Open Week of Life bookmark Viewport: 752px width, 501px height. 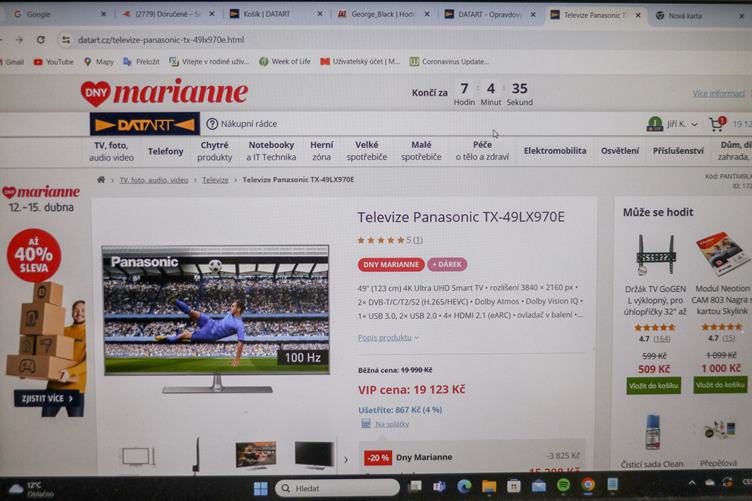(285, 62)
